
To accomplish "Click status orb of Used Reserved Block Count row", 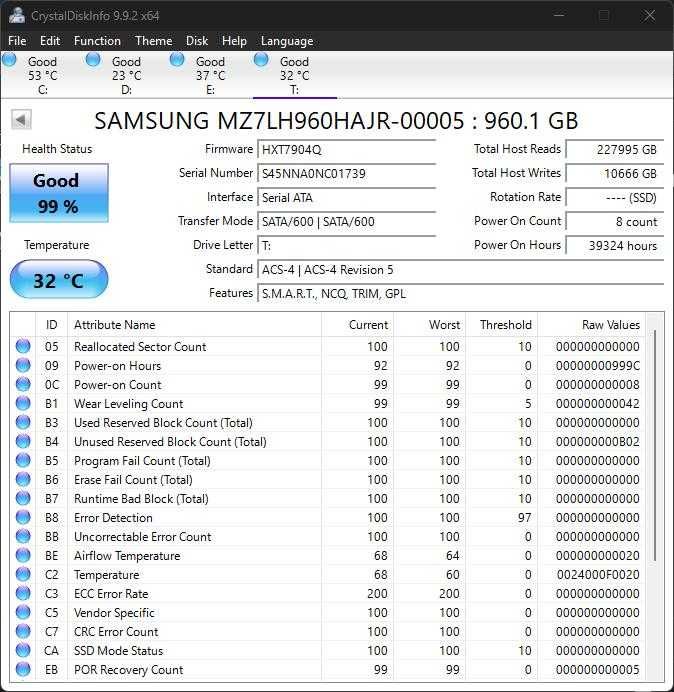I will coord(23,422).
